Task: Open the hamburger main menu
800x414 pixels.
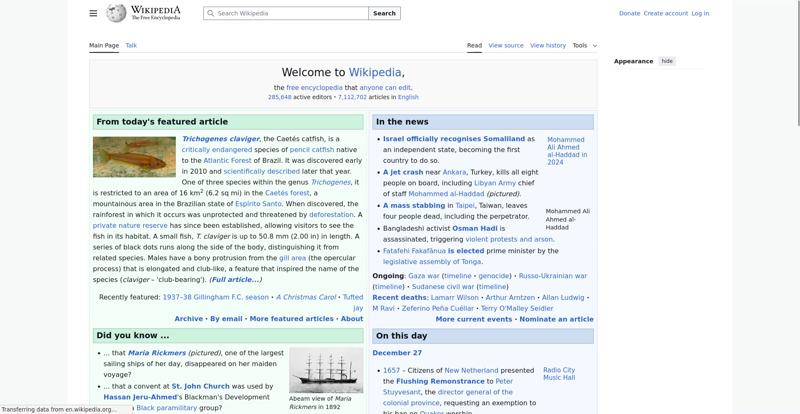Action: click(93, 13)
